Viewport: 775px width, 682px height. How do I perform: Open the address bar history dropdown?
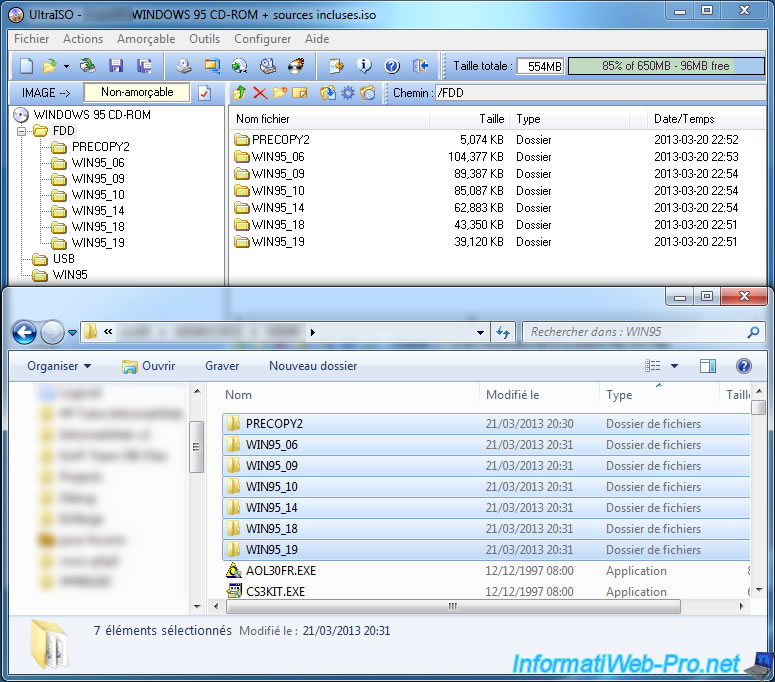(480, 333)
